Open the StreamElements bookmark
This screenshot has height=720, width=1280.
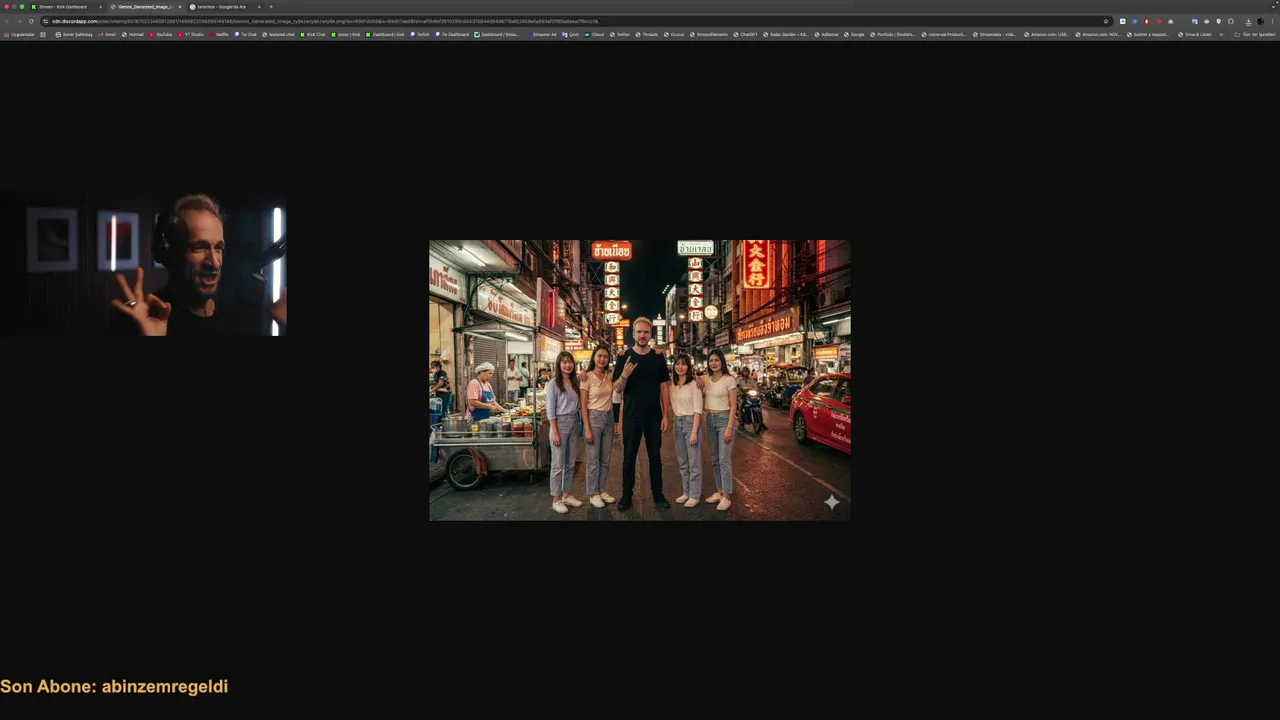pos(709,34)
